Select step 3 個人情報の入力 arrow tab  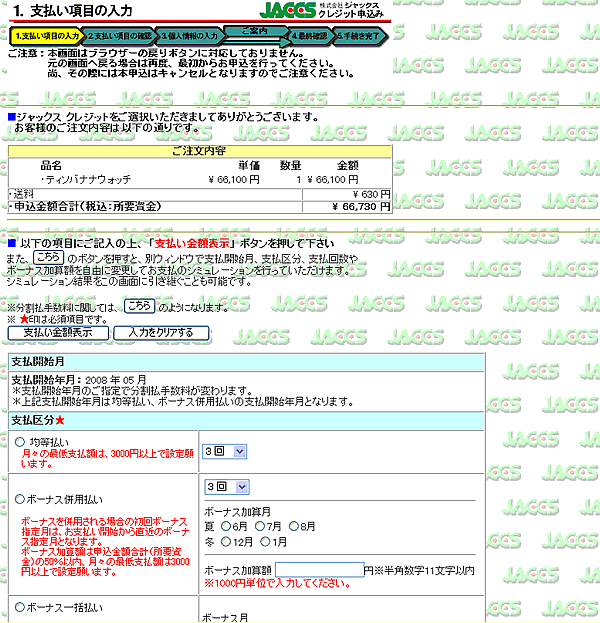pos(190,36)
